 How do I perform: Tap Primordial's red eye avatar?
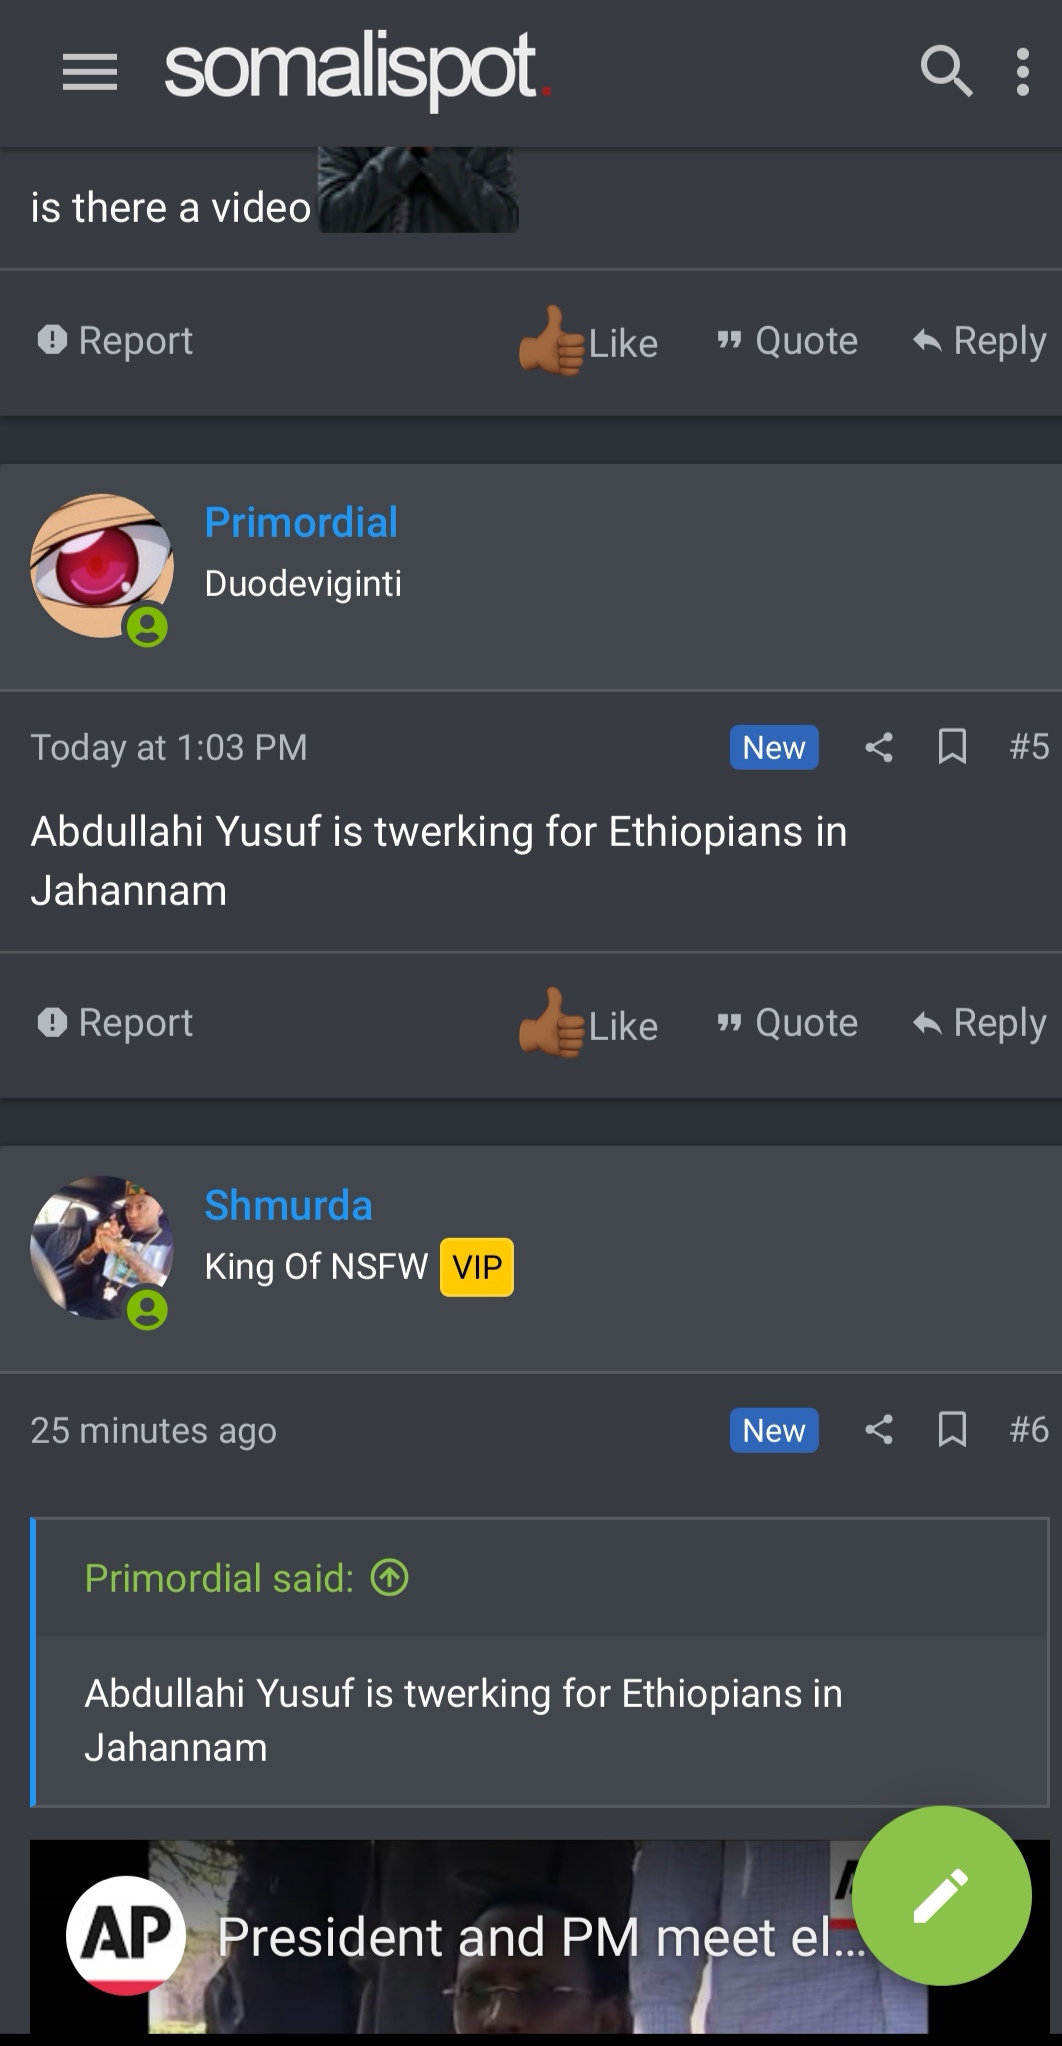101,567
